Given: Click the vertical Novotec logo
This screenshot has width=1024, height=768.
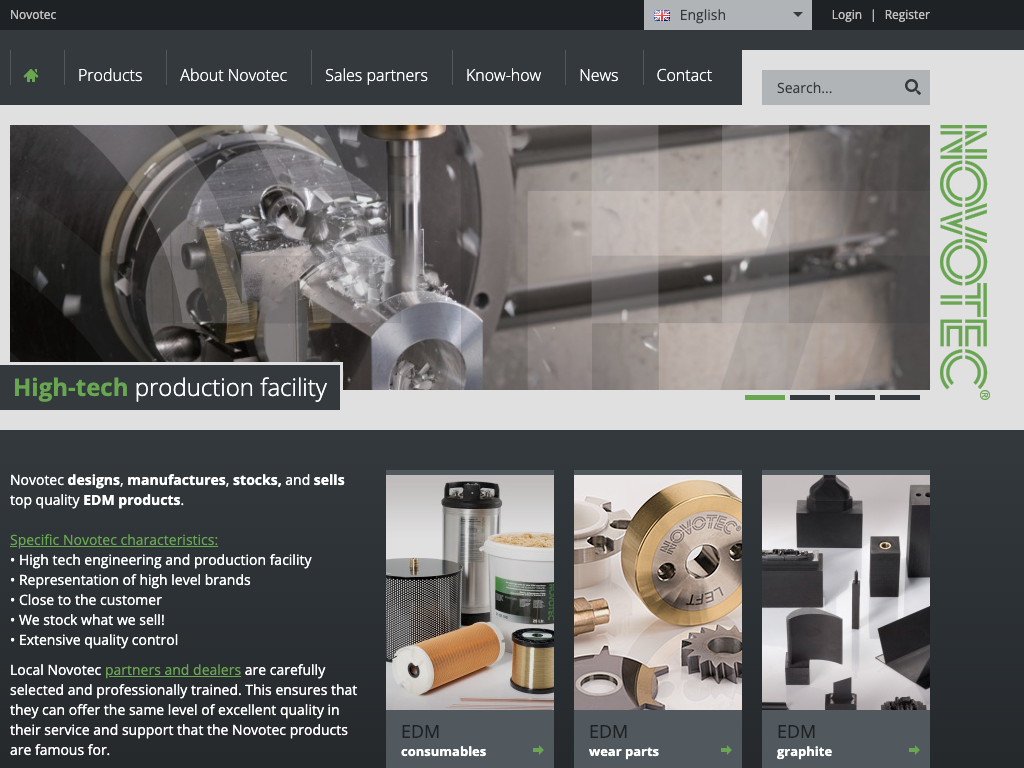Looking at the screenshot, I should tap(964, 260).
